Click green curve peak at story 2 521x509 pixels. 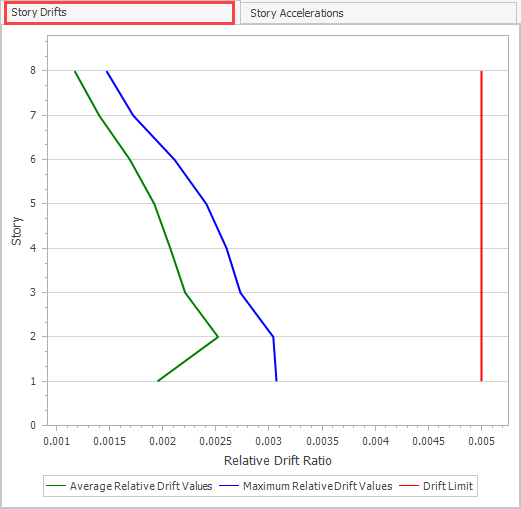218,337
